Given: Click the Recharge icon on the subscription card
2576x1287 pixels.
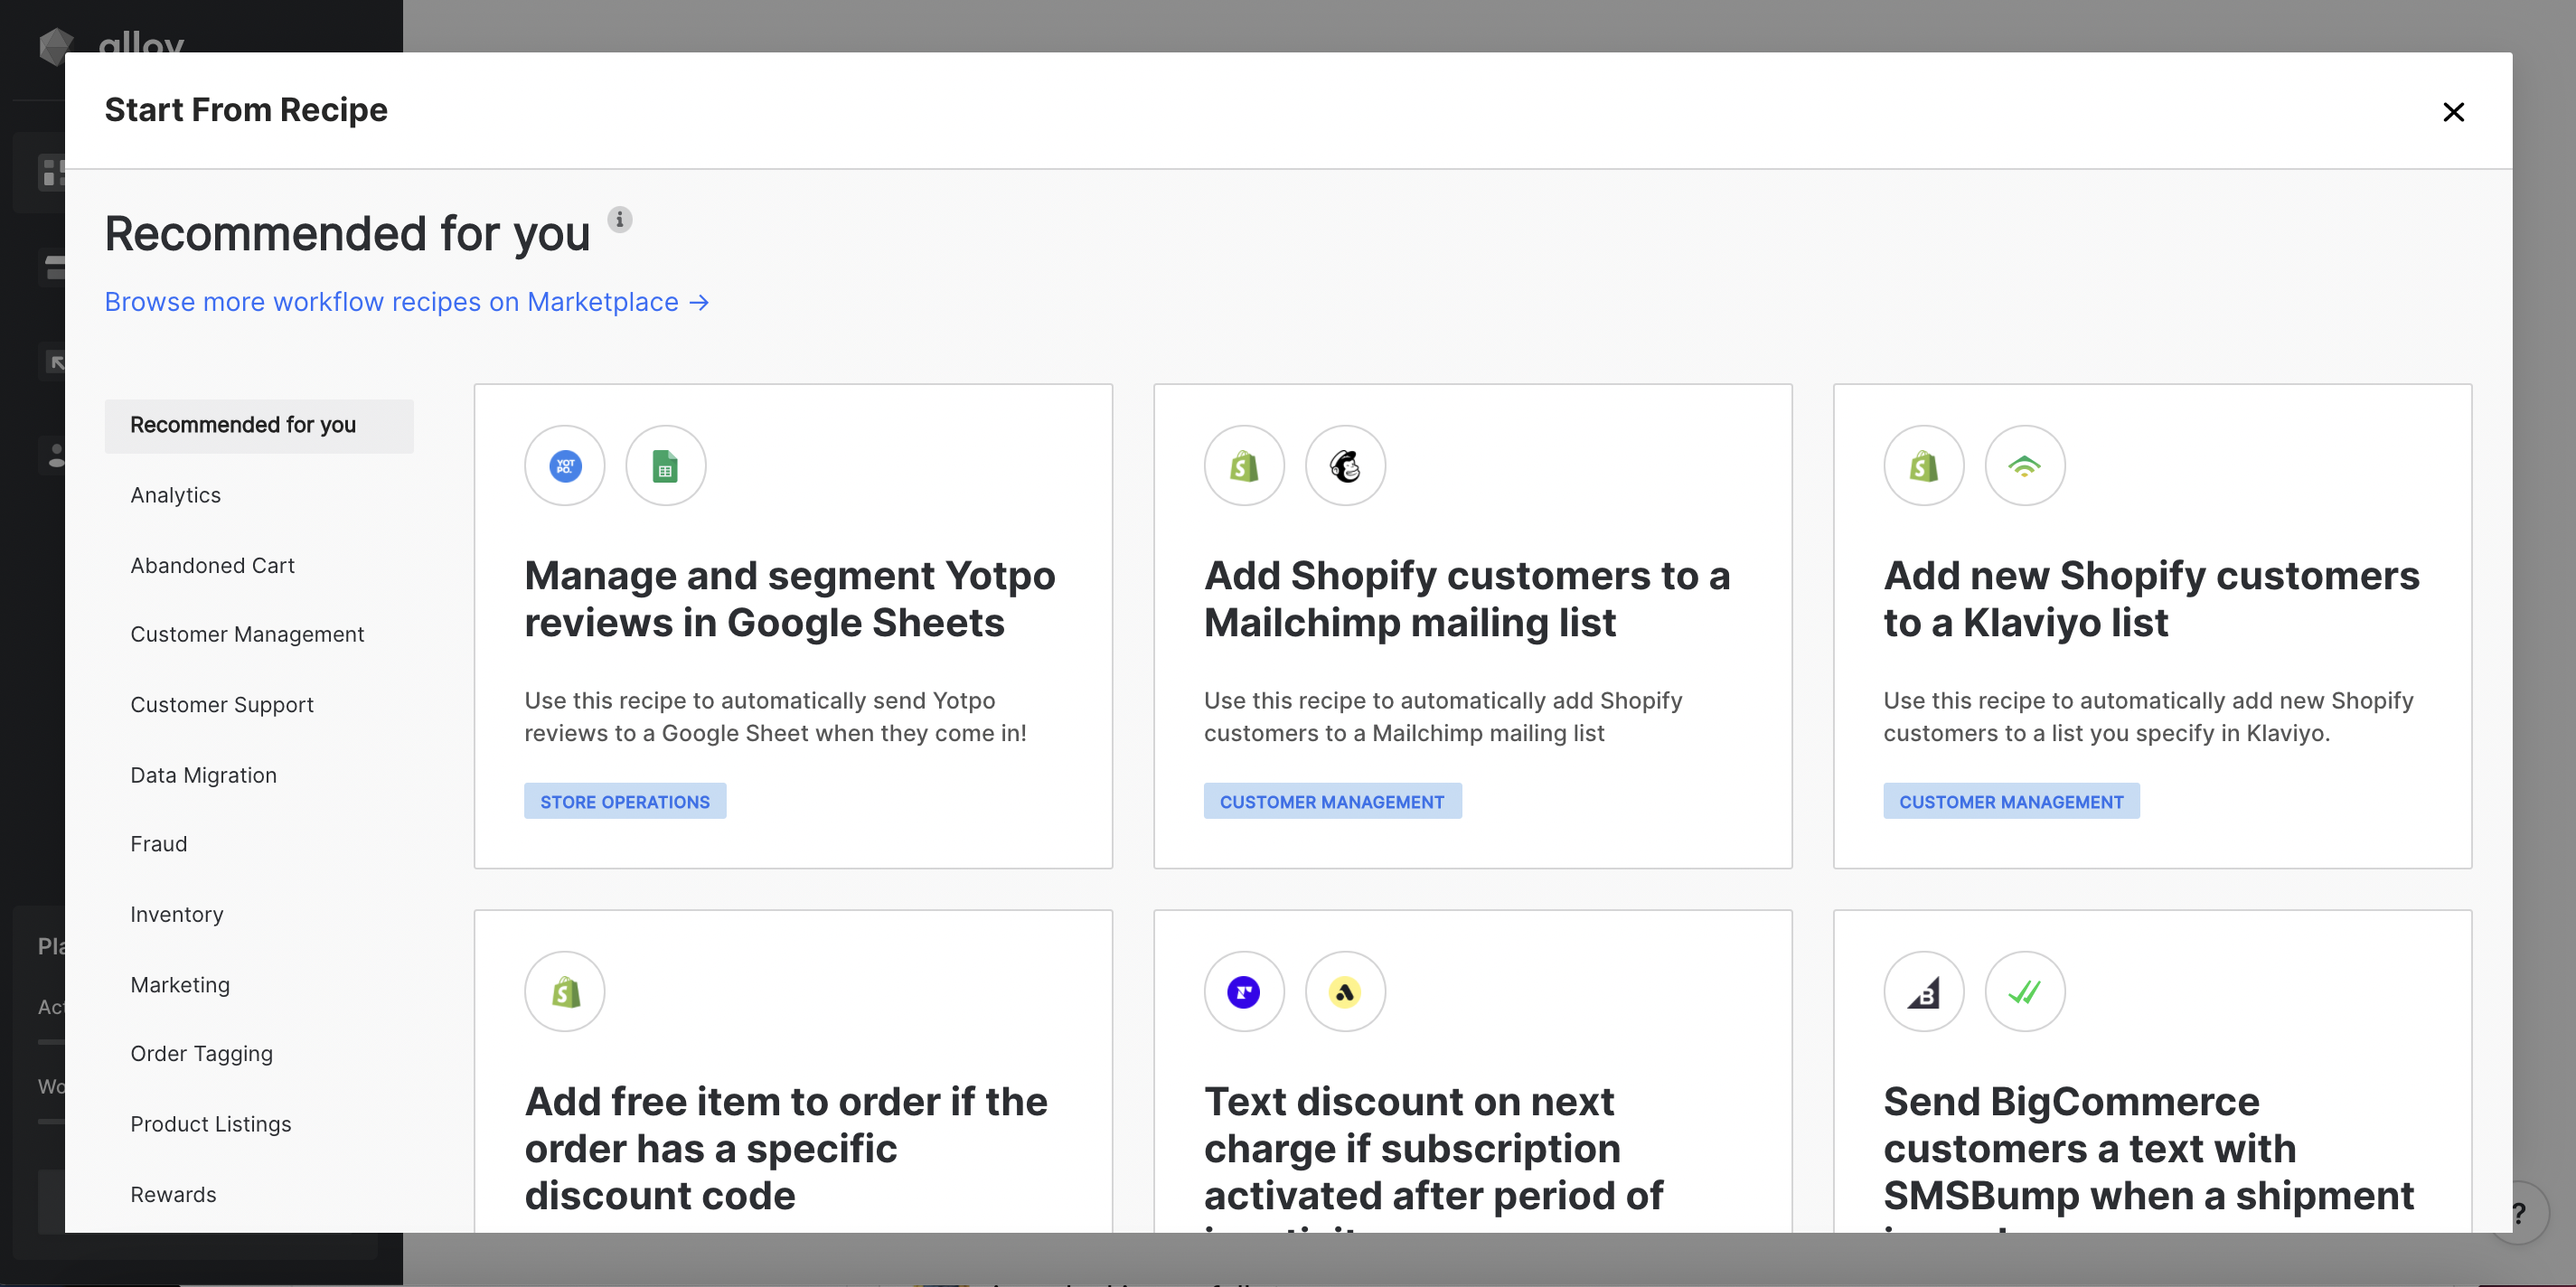Looking at the screenshot, I should click(1243, 992).
